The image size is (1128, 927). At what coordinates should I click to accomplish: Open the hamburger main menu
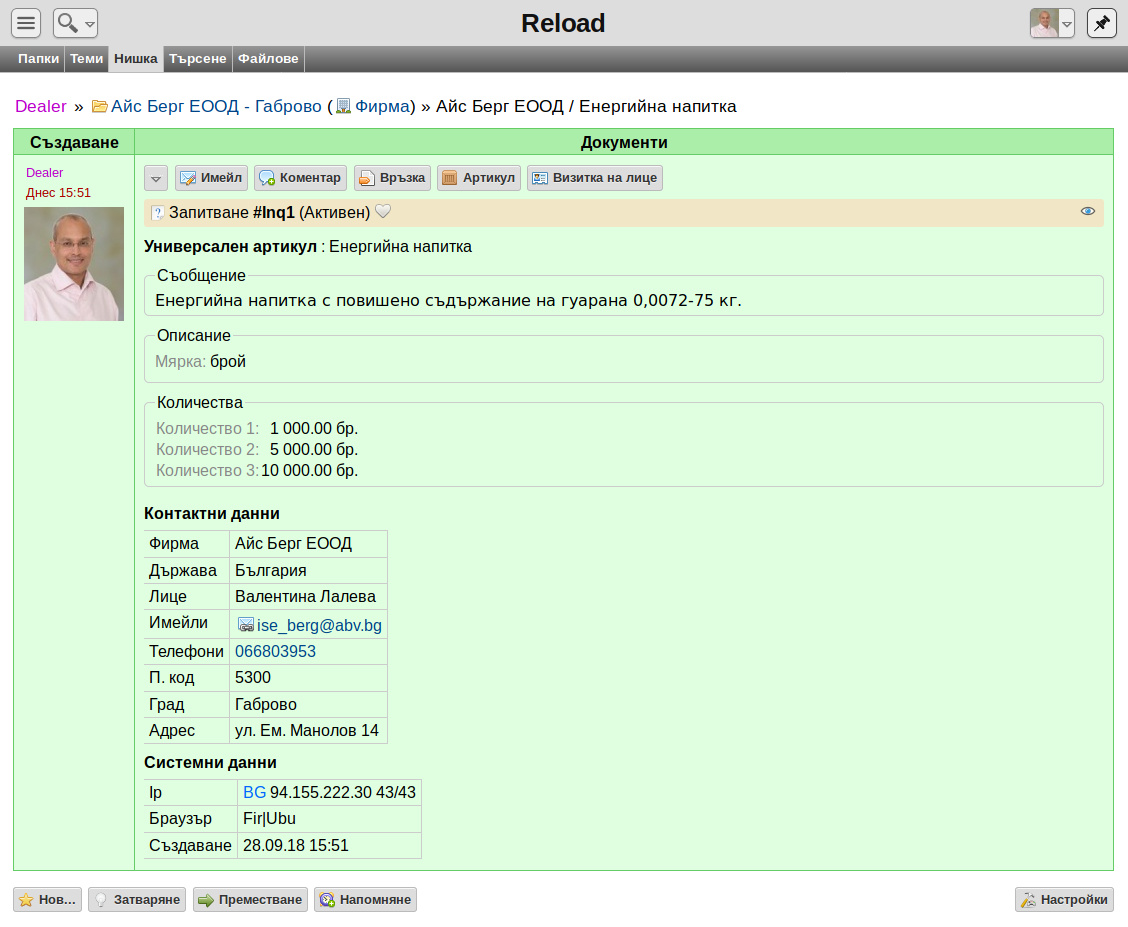[26, 23]
